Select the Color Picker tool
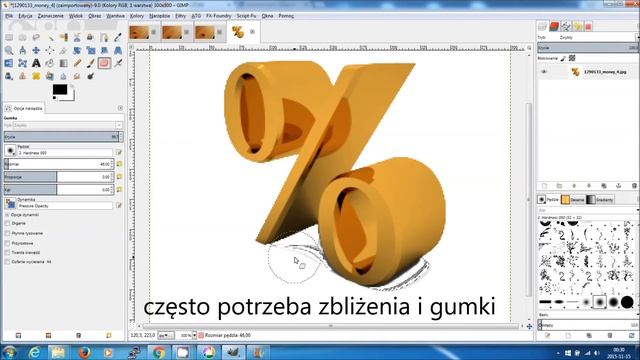 [118, 38]
